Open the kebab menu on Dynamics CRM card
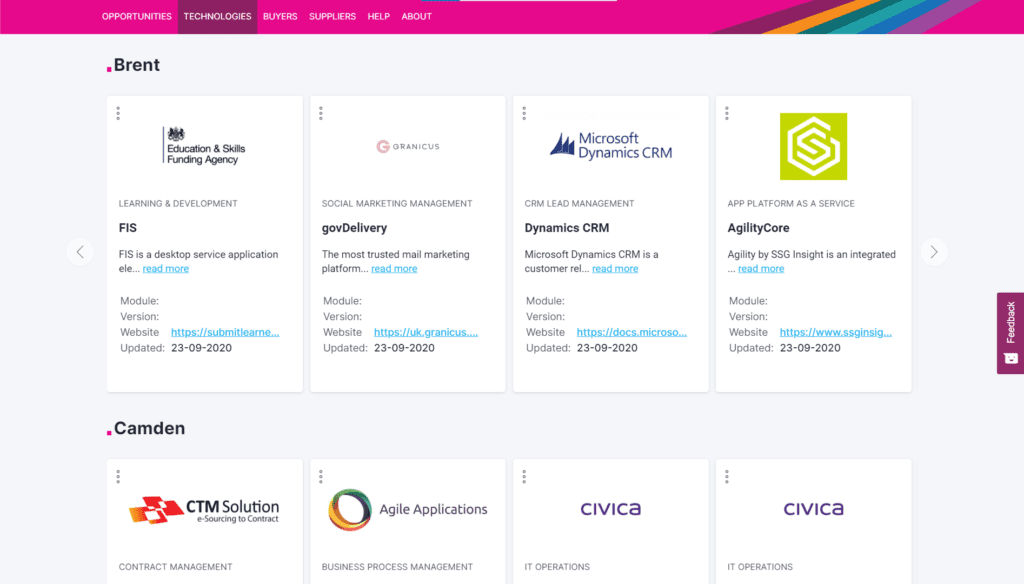The image size is (1024, 584). click(x=524, y=113)
